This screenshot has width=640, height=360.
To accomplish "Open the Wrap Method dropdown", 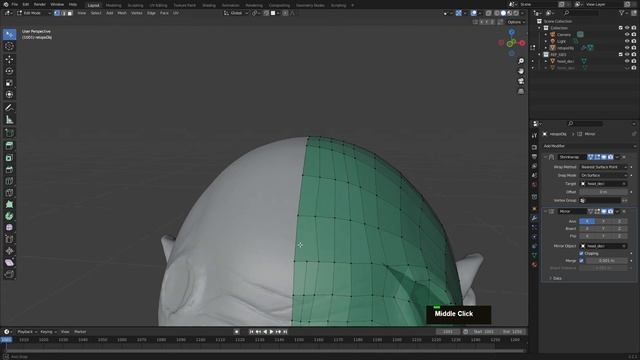I will [x=603, y=167].
